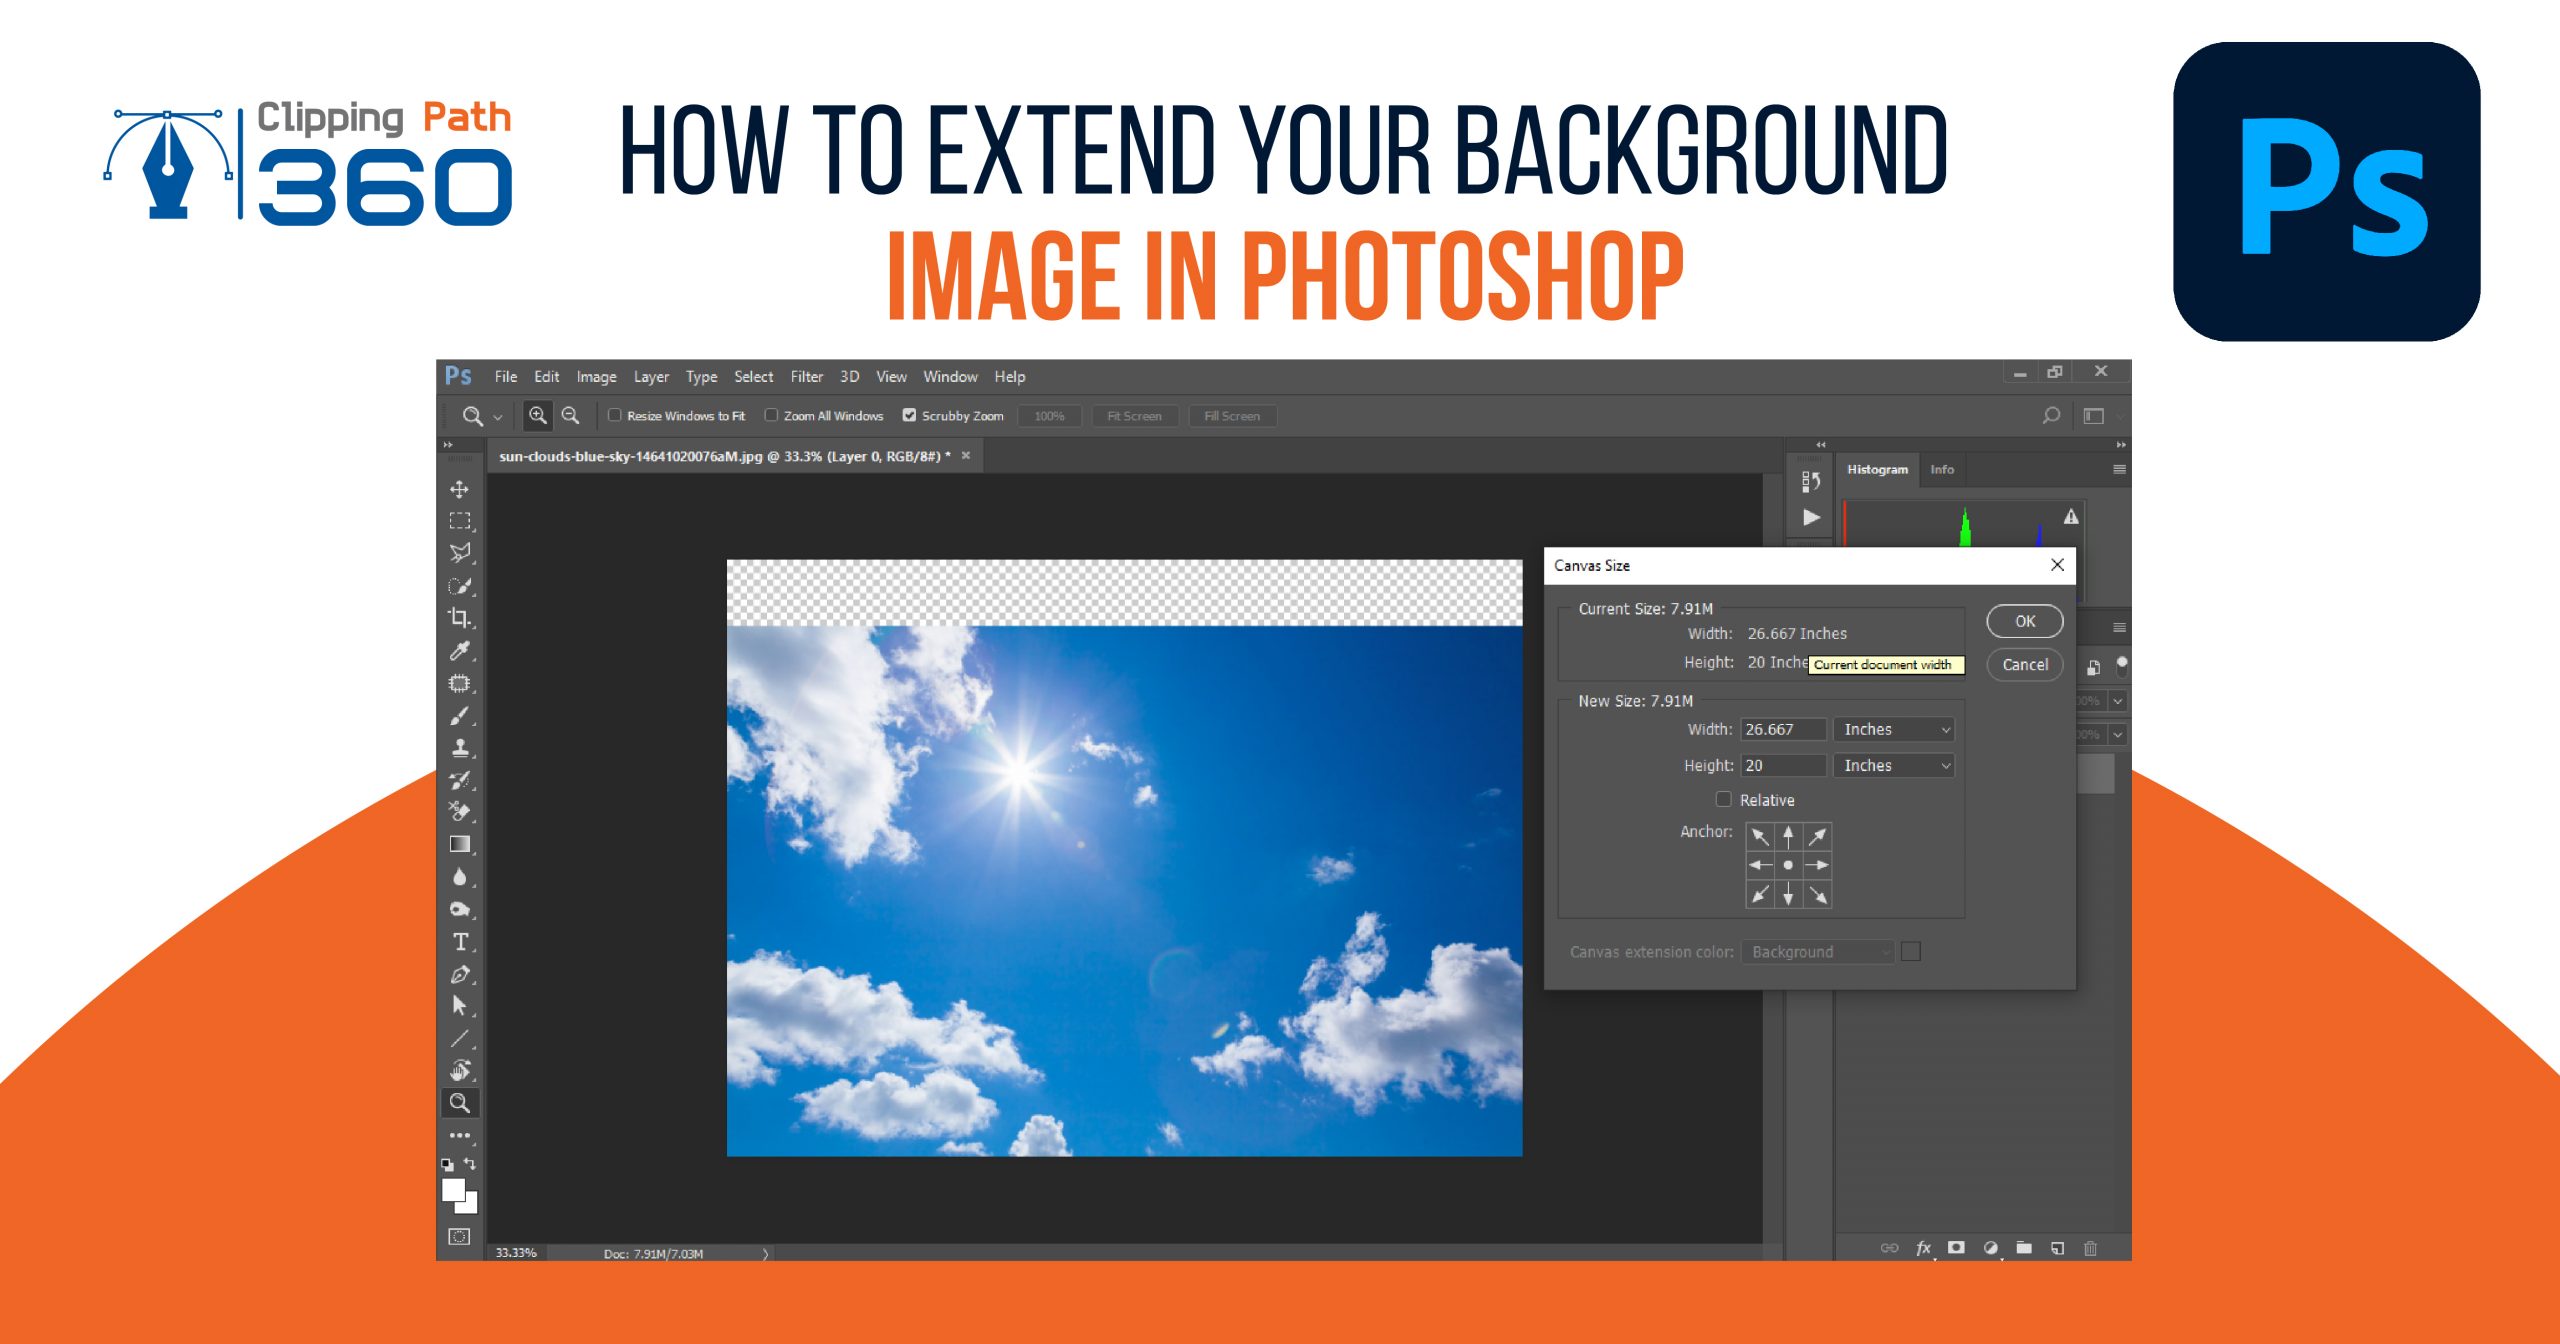Set anchor to right-middle arrow
Viewport: 2560px width, 1344px height.
(x=1817, y=865)
